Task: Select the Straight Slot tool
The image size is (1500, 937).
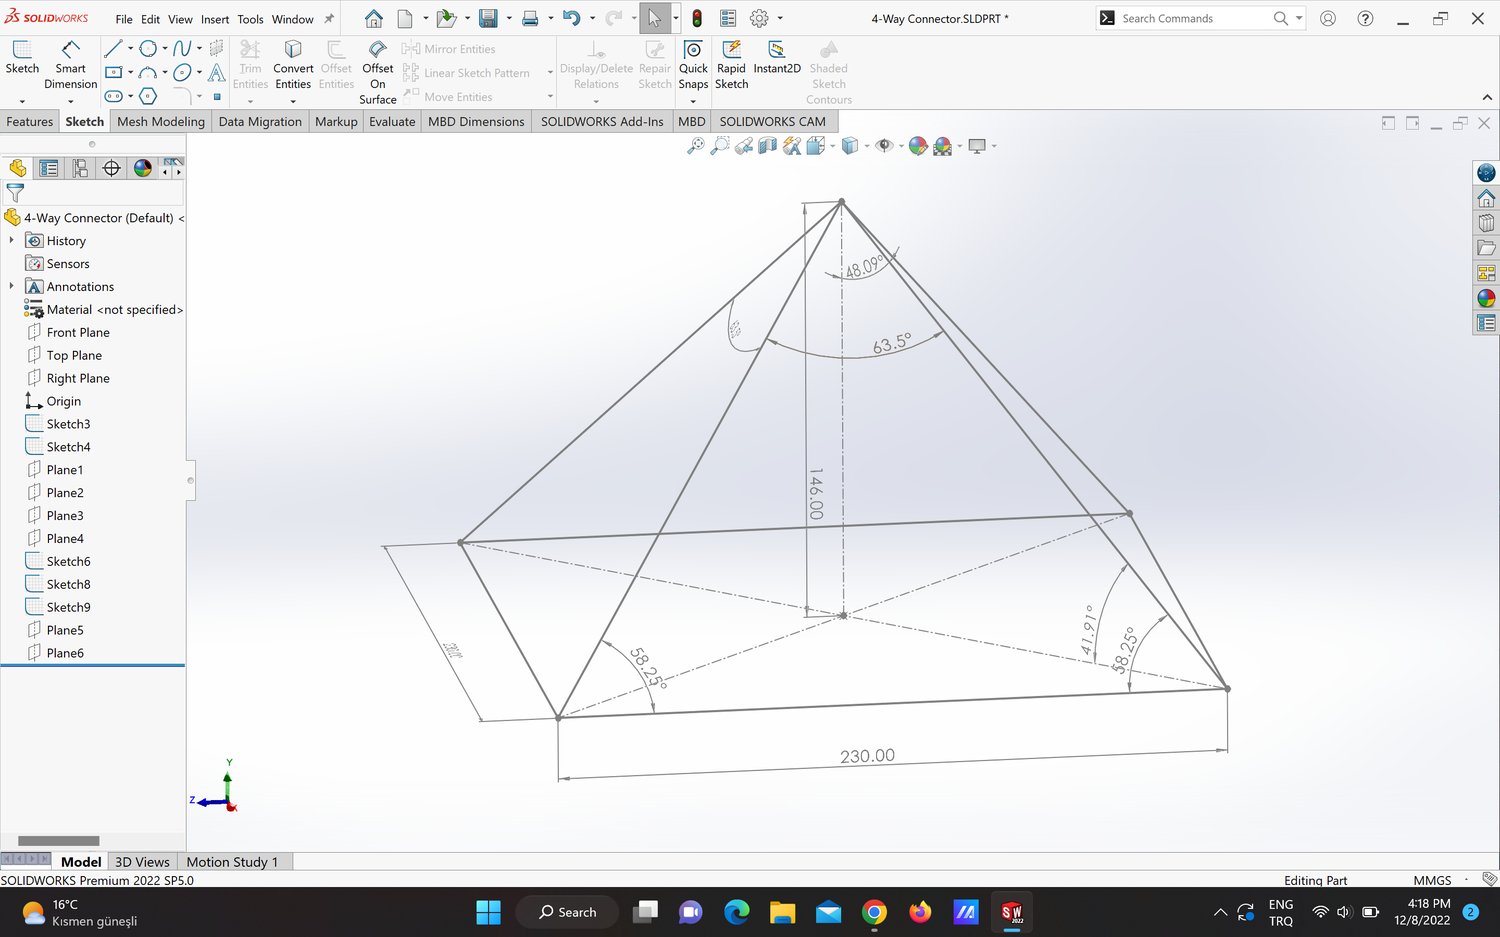Action: (113, 96)
